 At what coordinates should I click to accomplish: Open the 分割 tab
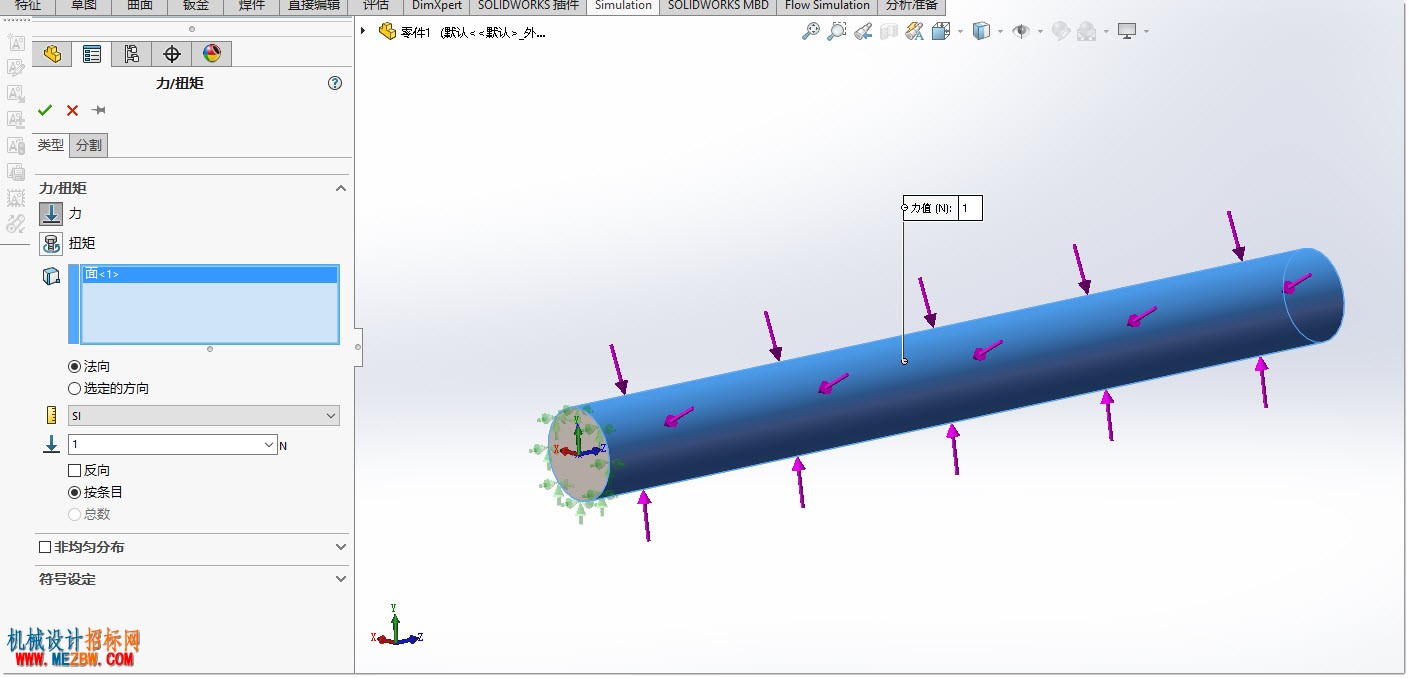[x=89, y=145]
